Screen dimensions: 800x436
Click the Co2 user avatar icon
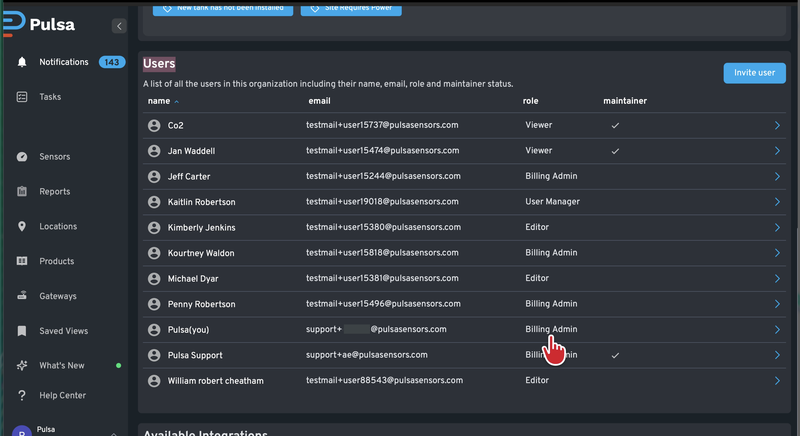coord(154,125)
